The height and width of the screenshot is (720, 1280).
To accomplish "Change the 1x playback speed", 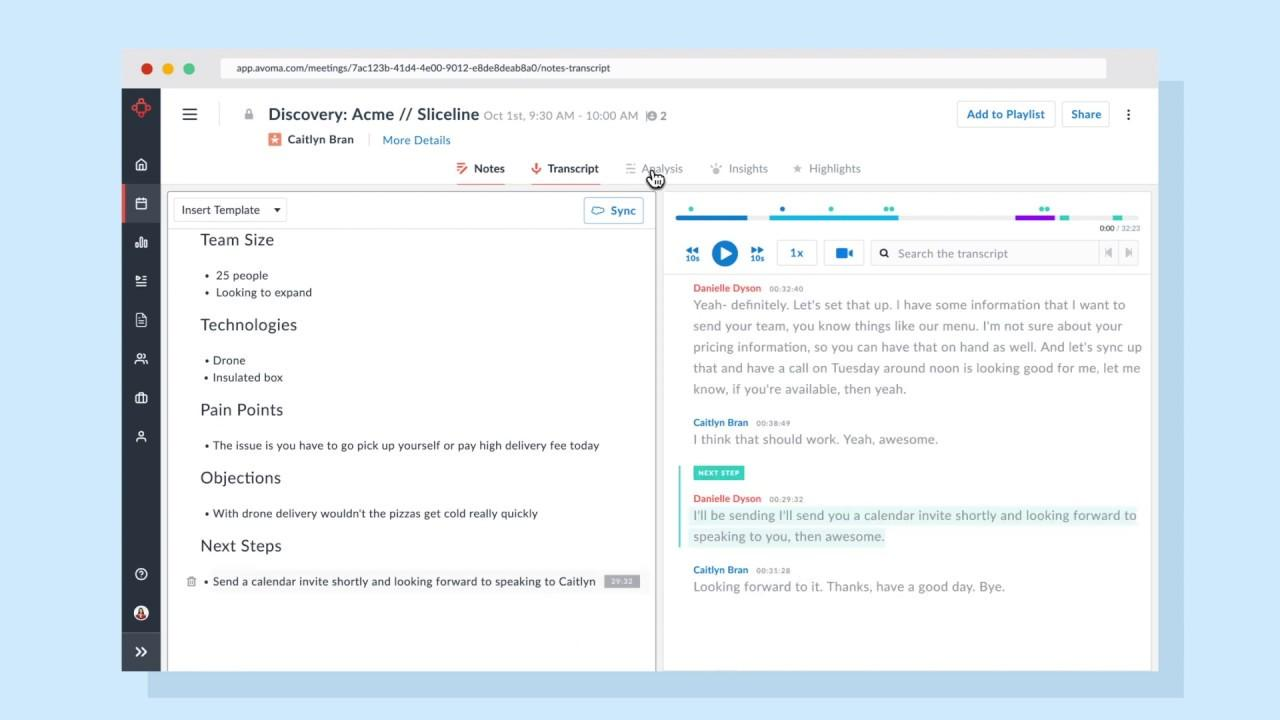I will coord(797,253).
